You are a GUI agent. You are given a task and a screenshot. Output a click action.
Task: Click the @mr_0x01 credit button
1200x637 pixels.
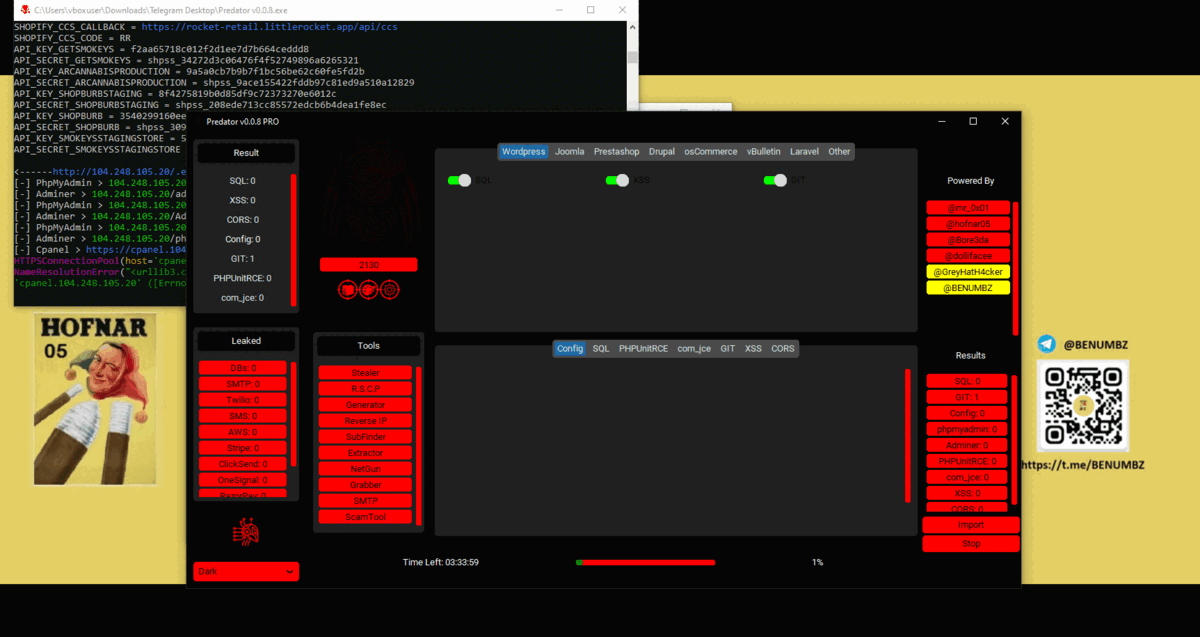968,208
